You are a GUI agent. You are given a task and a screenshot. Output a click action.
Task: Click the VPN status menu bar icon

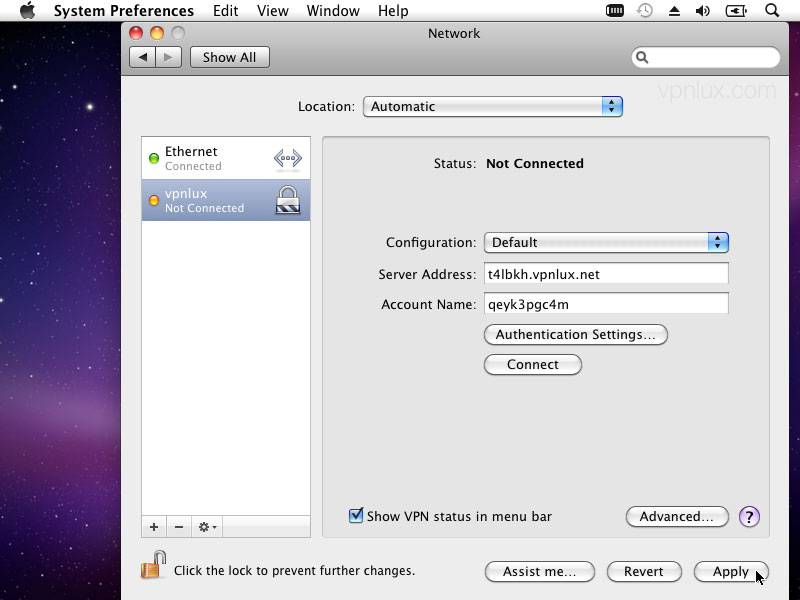[615, 10]
